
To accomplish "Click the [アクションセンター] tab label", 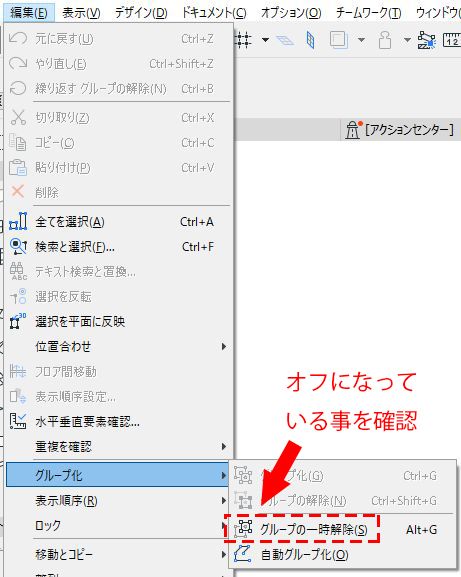I will coord(409,130).
